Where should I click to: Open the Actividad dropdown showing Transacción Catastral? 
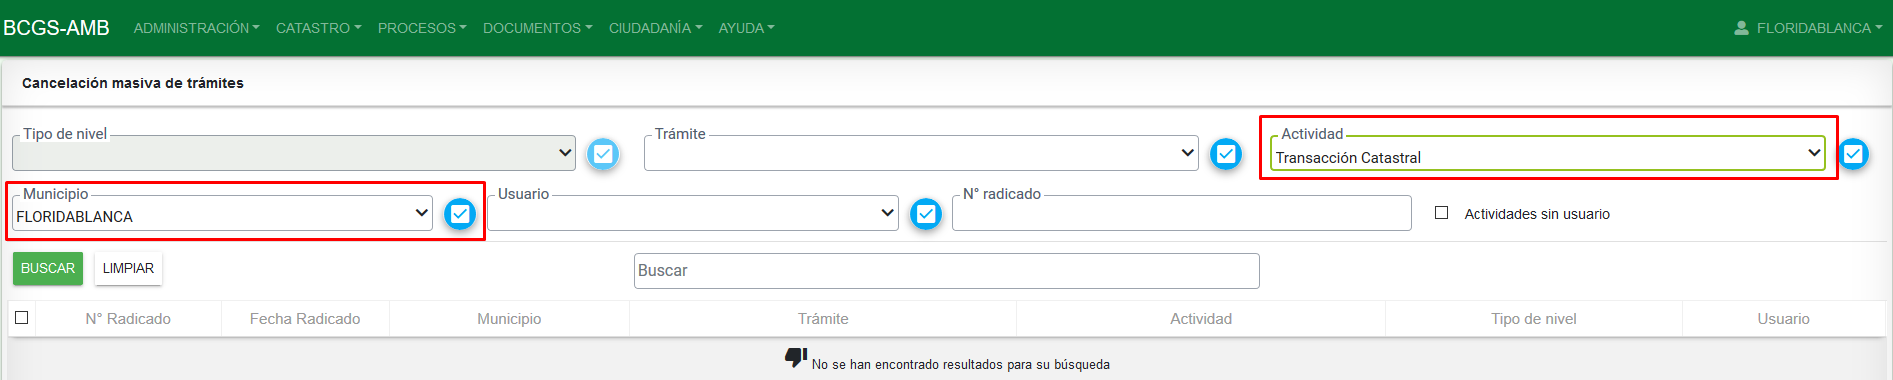tap(1548, 154)
